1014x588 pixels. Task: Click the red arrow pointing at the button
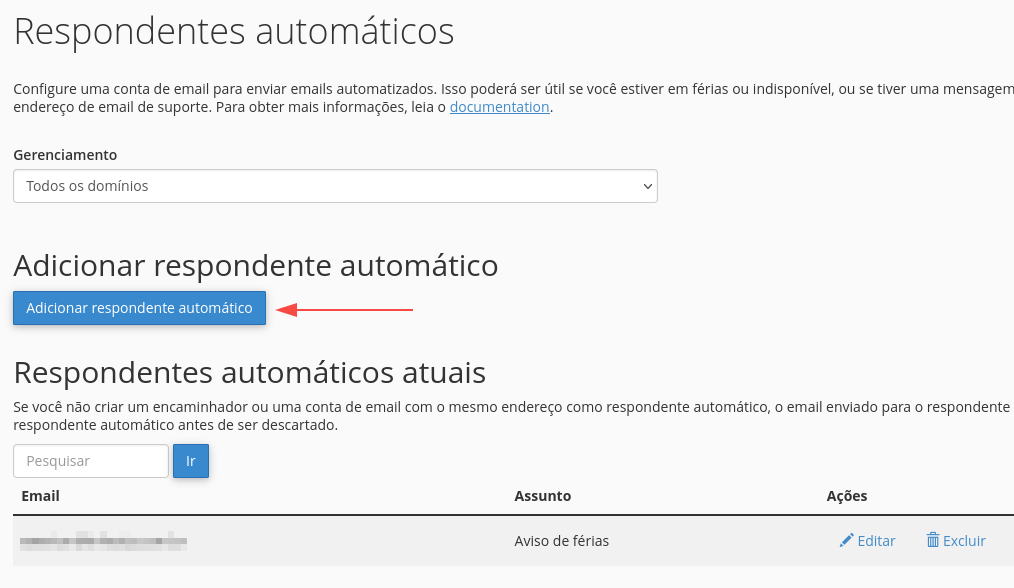345,310
